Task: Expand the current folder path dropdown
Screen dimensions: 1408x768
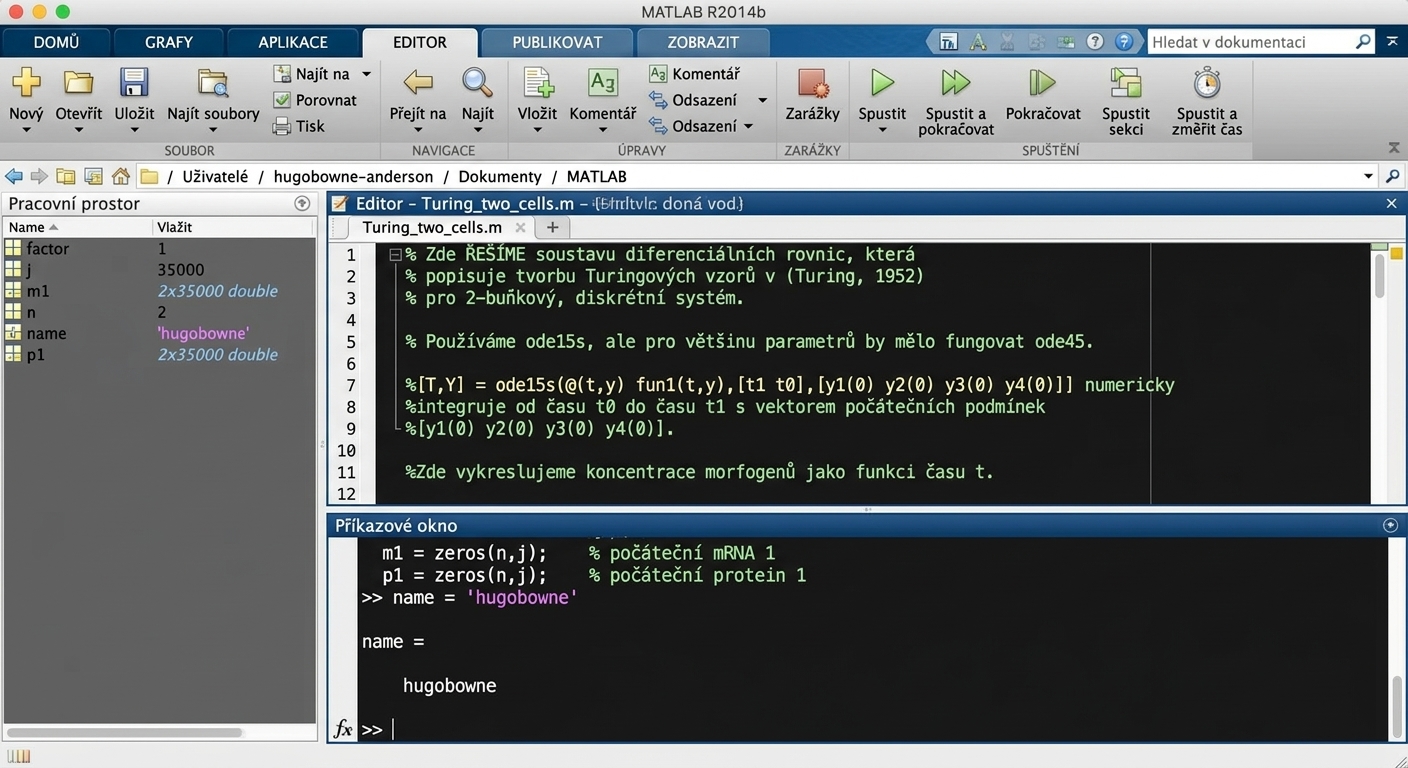Action: (x=1368, y=176)
